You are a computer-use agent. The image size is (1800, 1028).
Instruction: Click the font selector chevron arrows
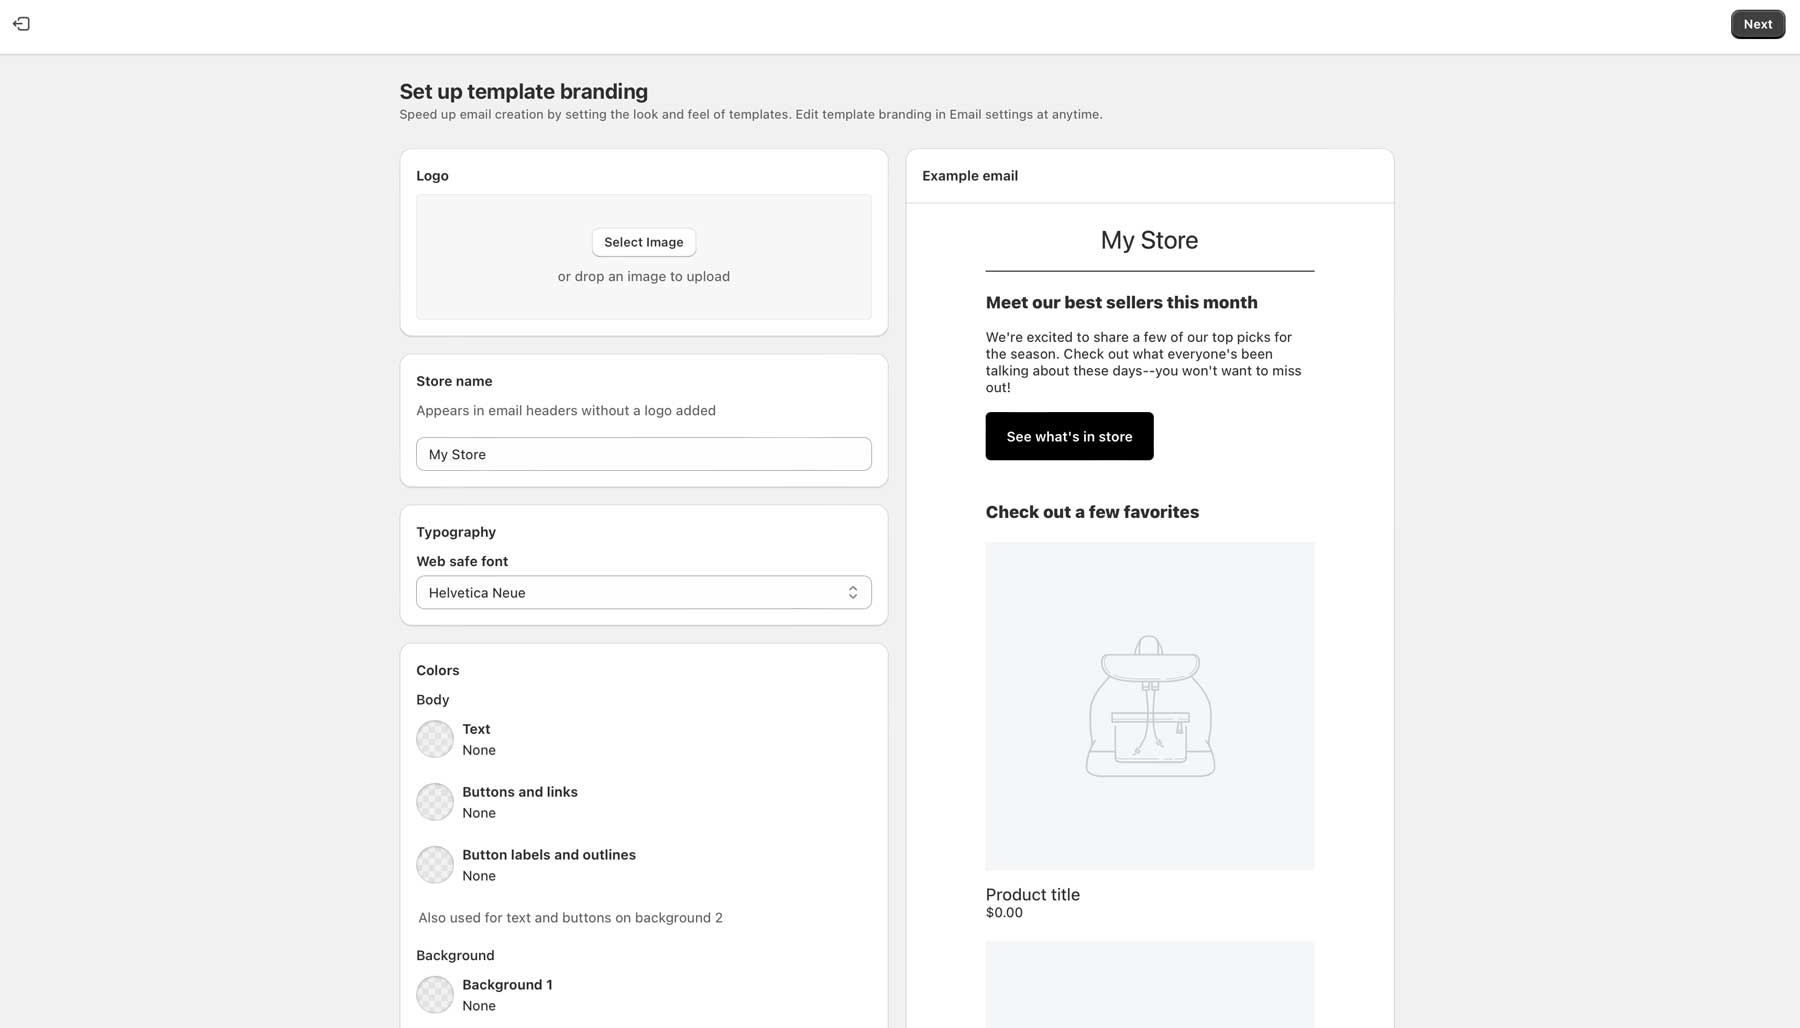pos(853,592)
